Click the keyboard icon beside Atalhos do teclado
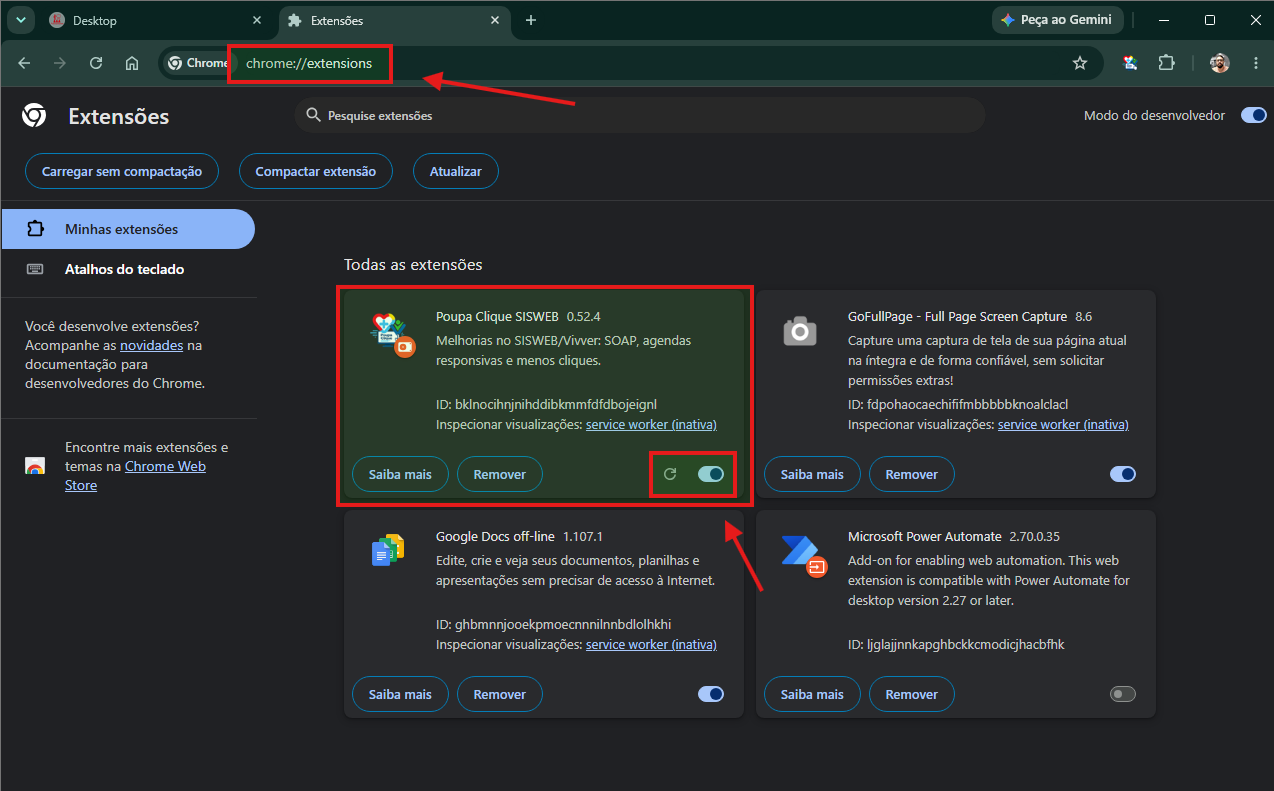The height and width of the screenshot is (791, 1274). tap(35, 269)
